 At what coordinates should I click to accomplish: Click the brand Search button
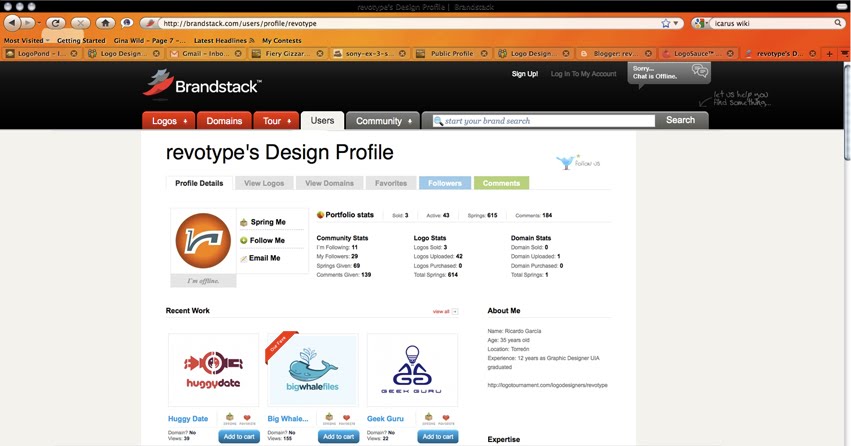[681, 120]
